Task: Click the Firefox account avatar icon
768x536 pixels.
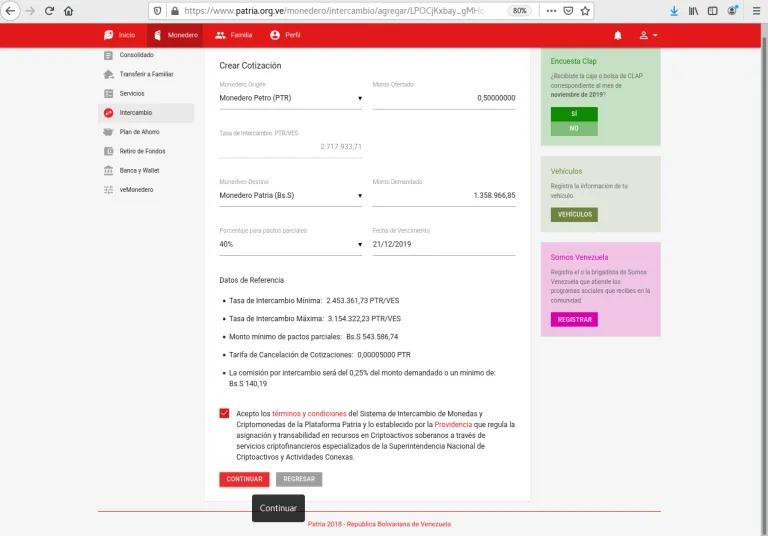Action: tap(732, 10)
